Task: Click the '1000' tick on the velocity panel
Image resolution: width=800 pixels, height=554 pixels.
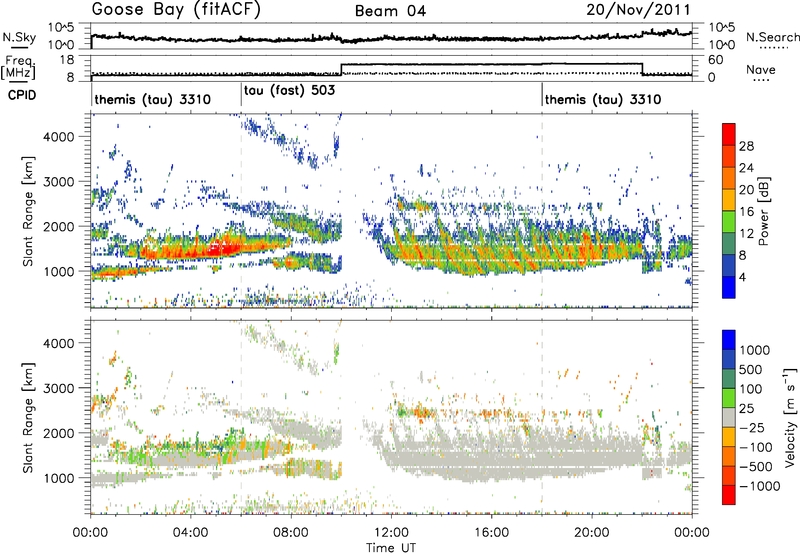Action: [x=59, y=478]
